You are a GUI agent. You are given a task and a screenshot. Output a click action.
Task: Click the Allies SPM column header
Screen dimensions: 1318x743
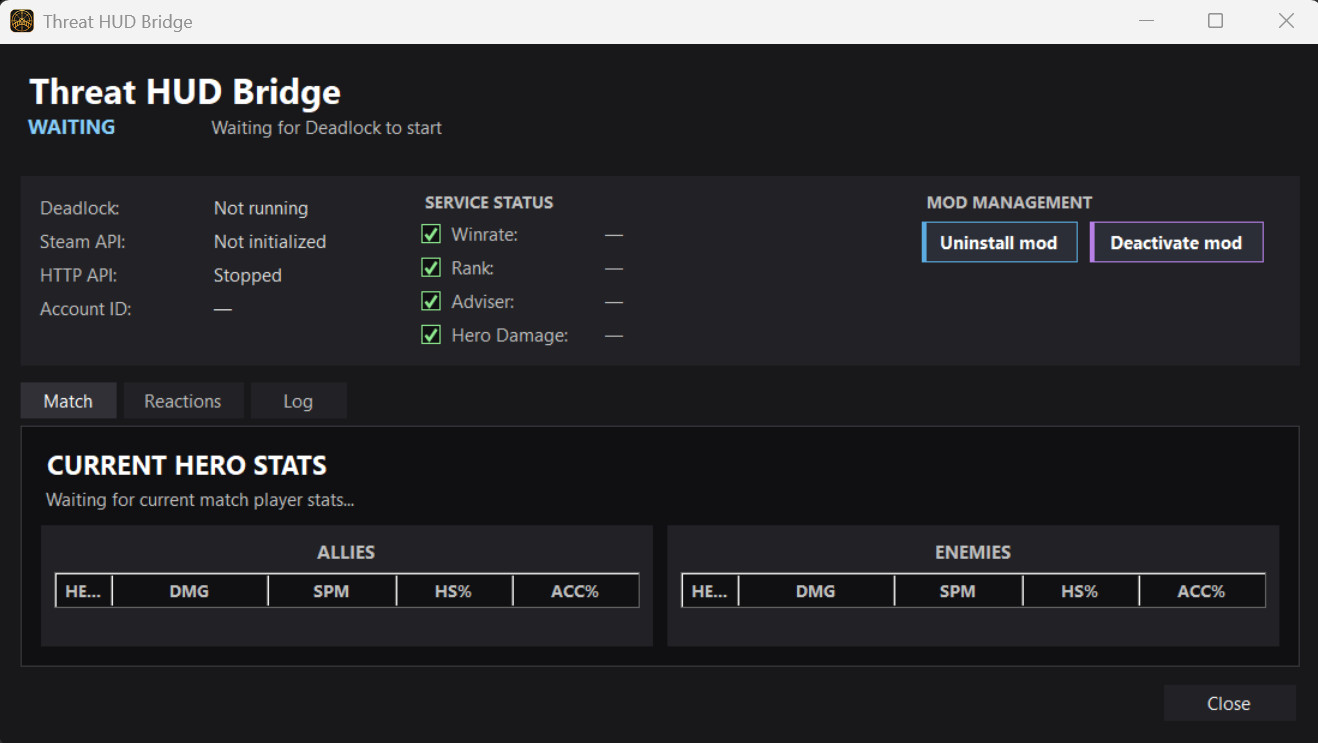tap(331, 591)
